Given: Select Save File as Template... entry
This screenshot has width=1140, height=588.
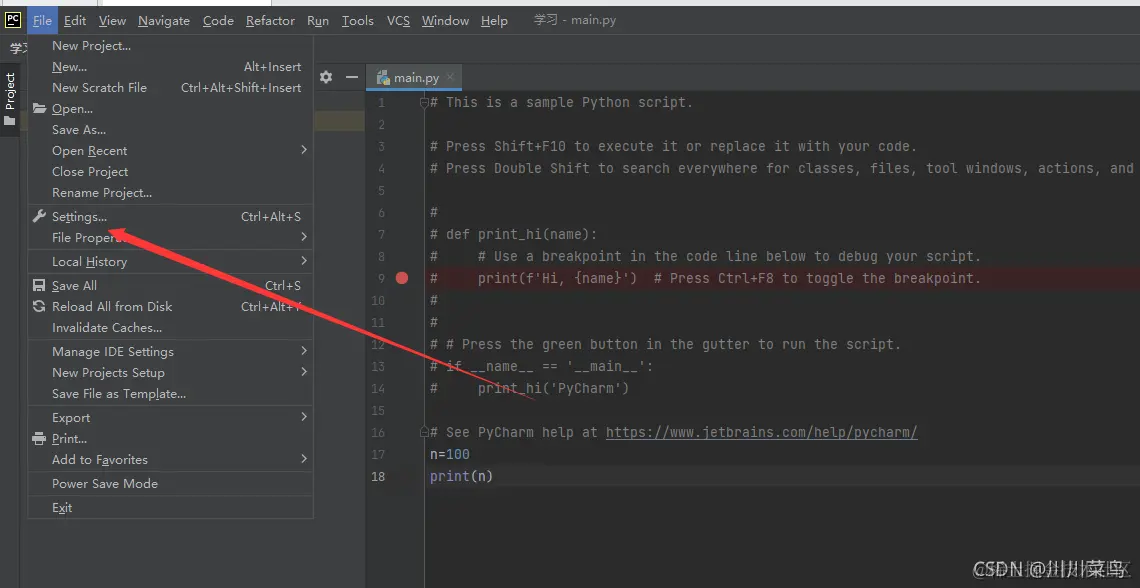Looking at the screenshot, I should tap(170, 394).
